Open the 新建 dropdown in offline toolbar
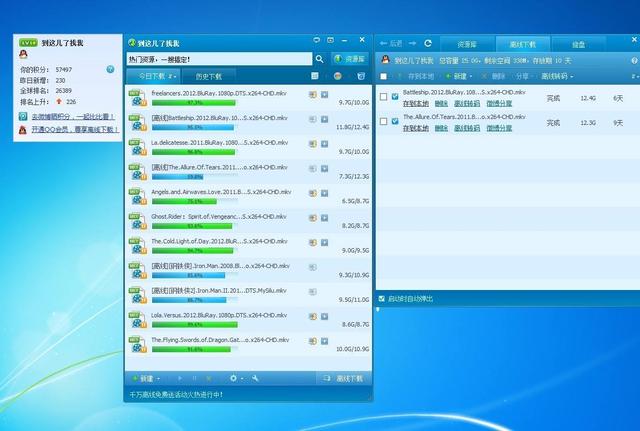640x431 pixels. pos(459,76)
